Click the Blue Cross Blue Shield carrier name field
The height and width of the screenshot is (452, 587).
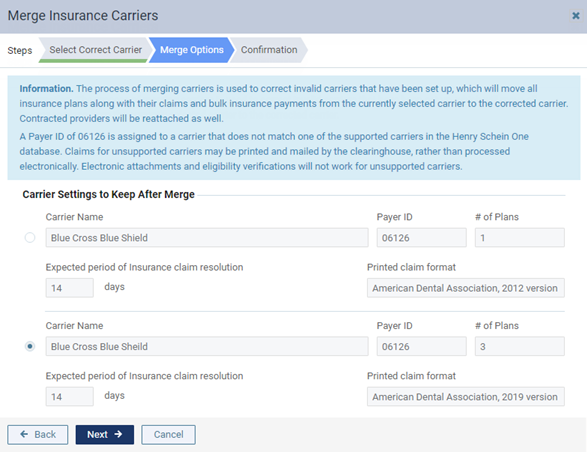coord(207,237)
